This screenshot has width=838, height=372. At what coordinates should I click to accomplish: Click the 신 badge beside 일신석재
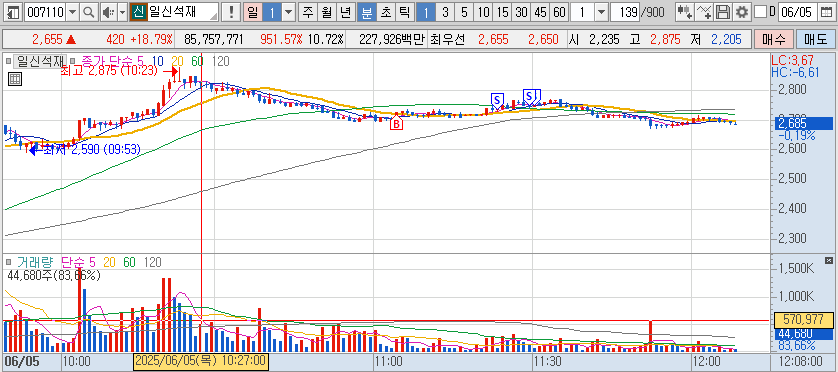coord(139,12)
